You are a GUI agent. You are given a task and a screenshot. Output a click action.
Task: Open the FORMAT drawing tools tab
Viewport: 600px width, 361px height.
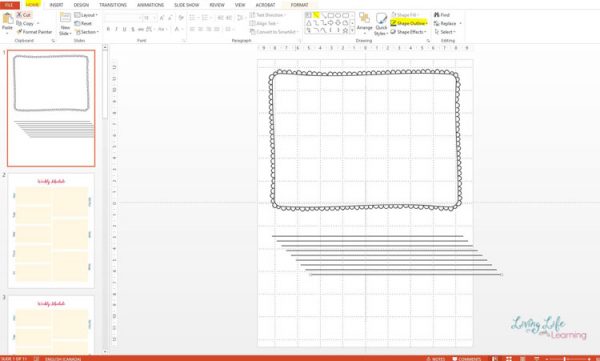pyautogui.click(x=299, y=5)
